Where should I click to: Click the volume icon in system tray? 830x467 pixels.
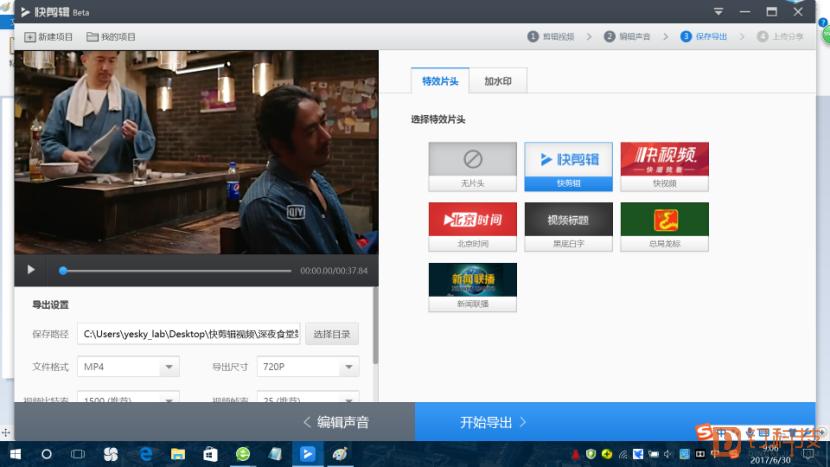coord(668,454)
